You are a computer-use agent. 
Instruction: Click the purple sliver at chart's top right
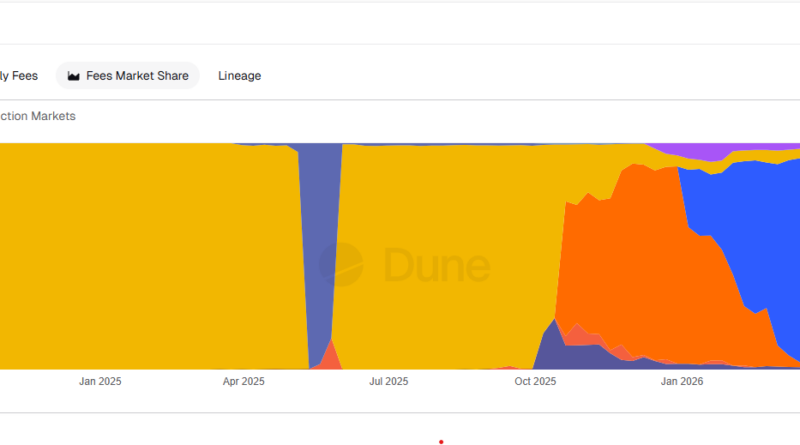click(x=690, y=151)
